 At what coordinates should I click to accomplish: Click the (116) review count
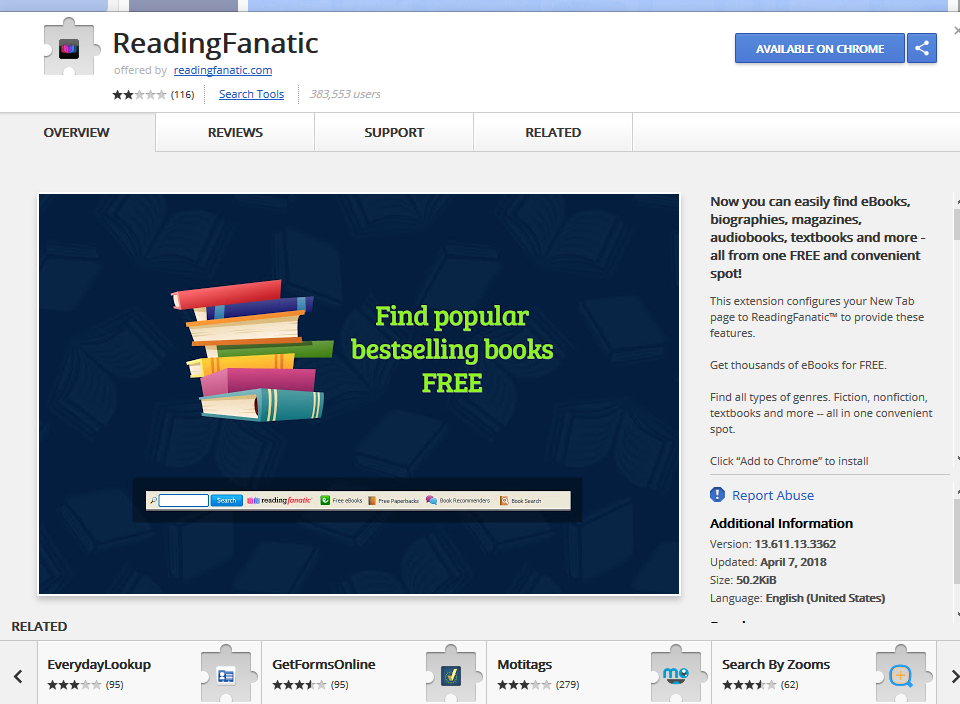[182, 94]
